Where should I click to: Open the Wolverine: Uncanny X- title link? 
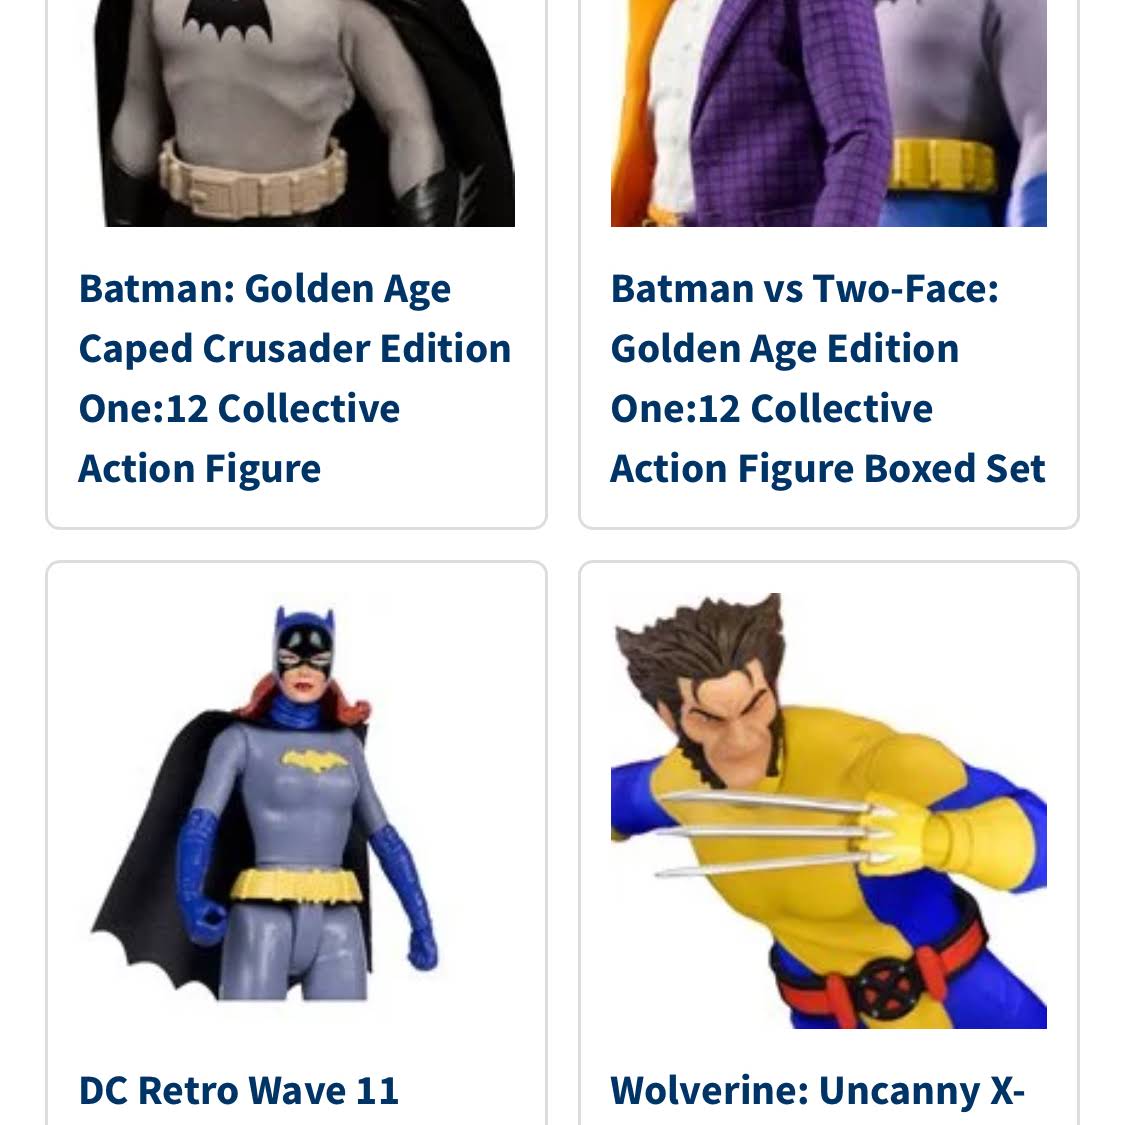pos(817,1090)
